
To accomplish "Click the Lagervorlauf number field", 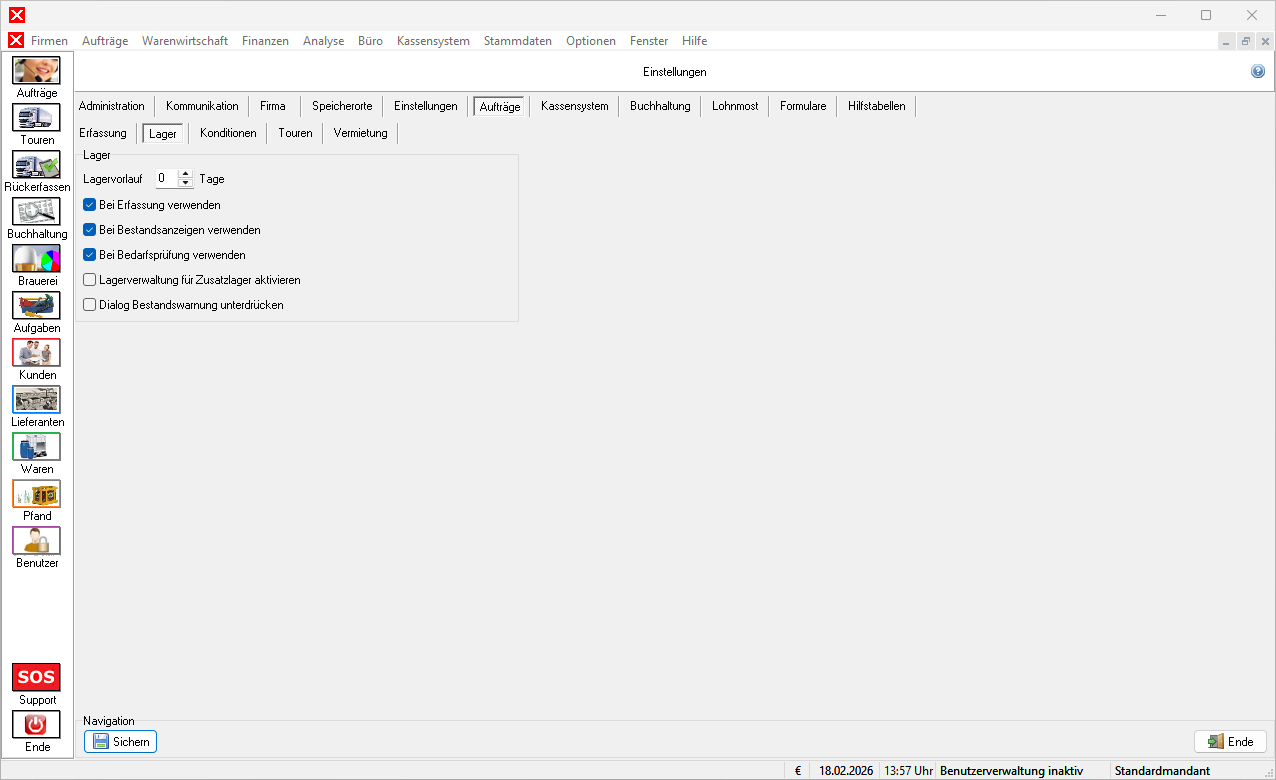I will (x=166, y=179).
